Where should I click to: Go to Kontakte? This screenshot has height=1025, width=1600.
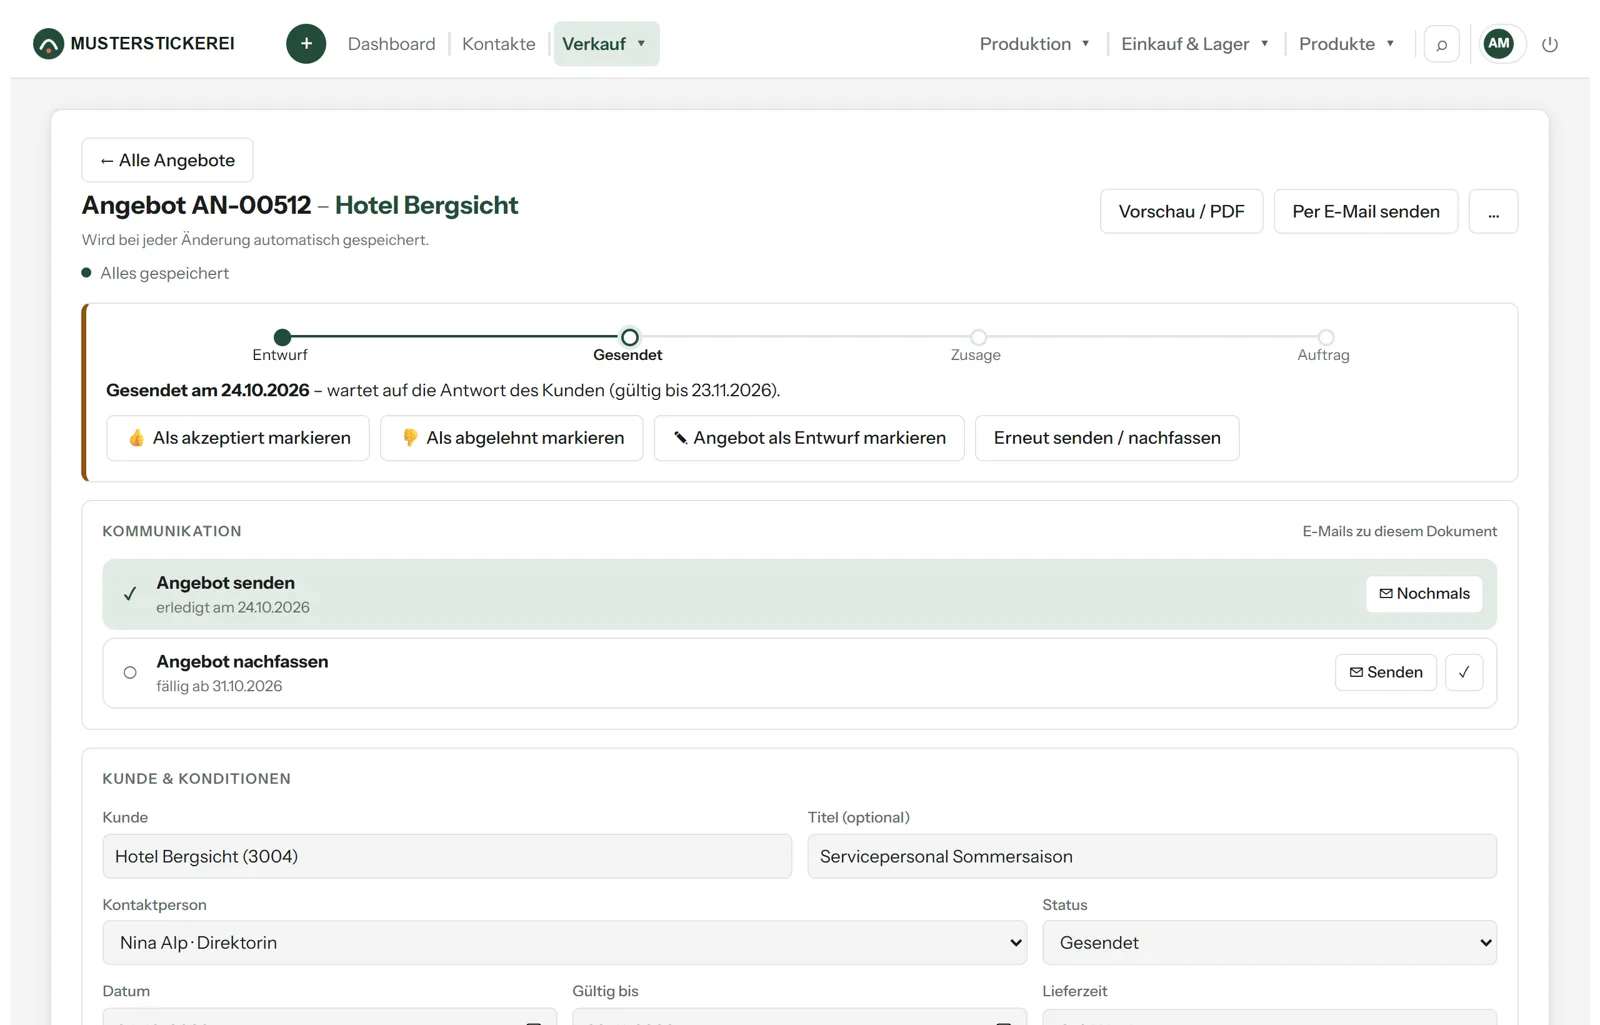(499, 44)
